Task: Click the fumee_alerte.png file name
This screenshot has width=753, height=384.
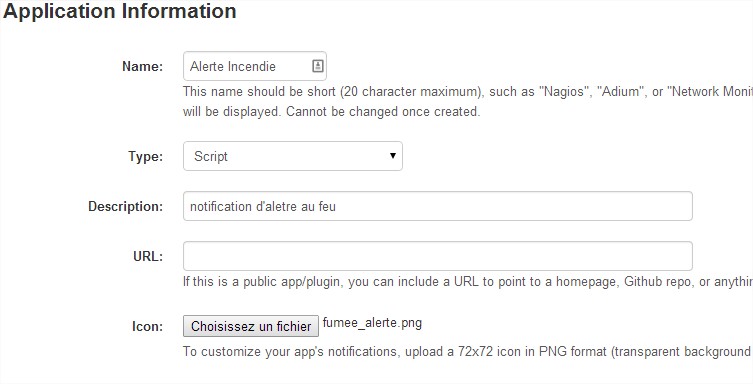Action: click(x=372, y=323)
